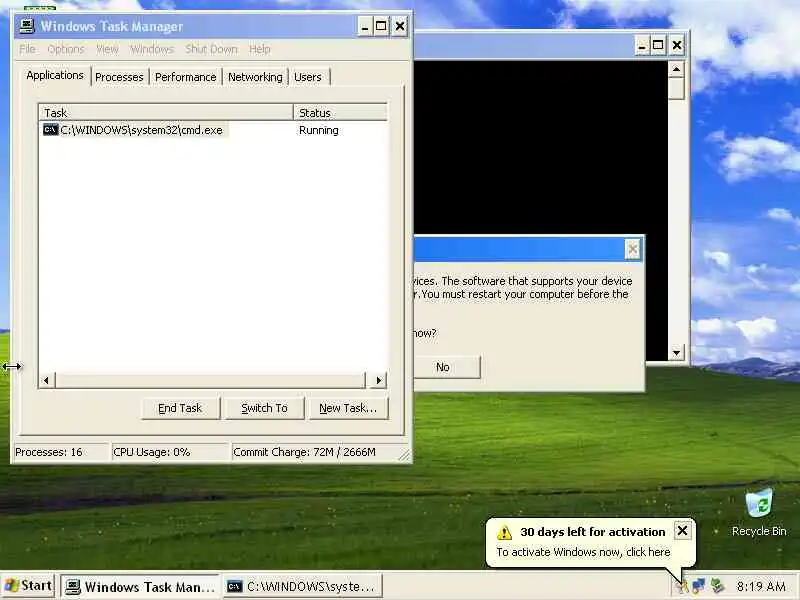Maximize the Windows Task Manager window

coord(381,26)
